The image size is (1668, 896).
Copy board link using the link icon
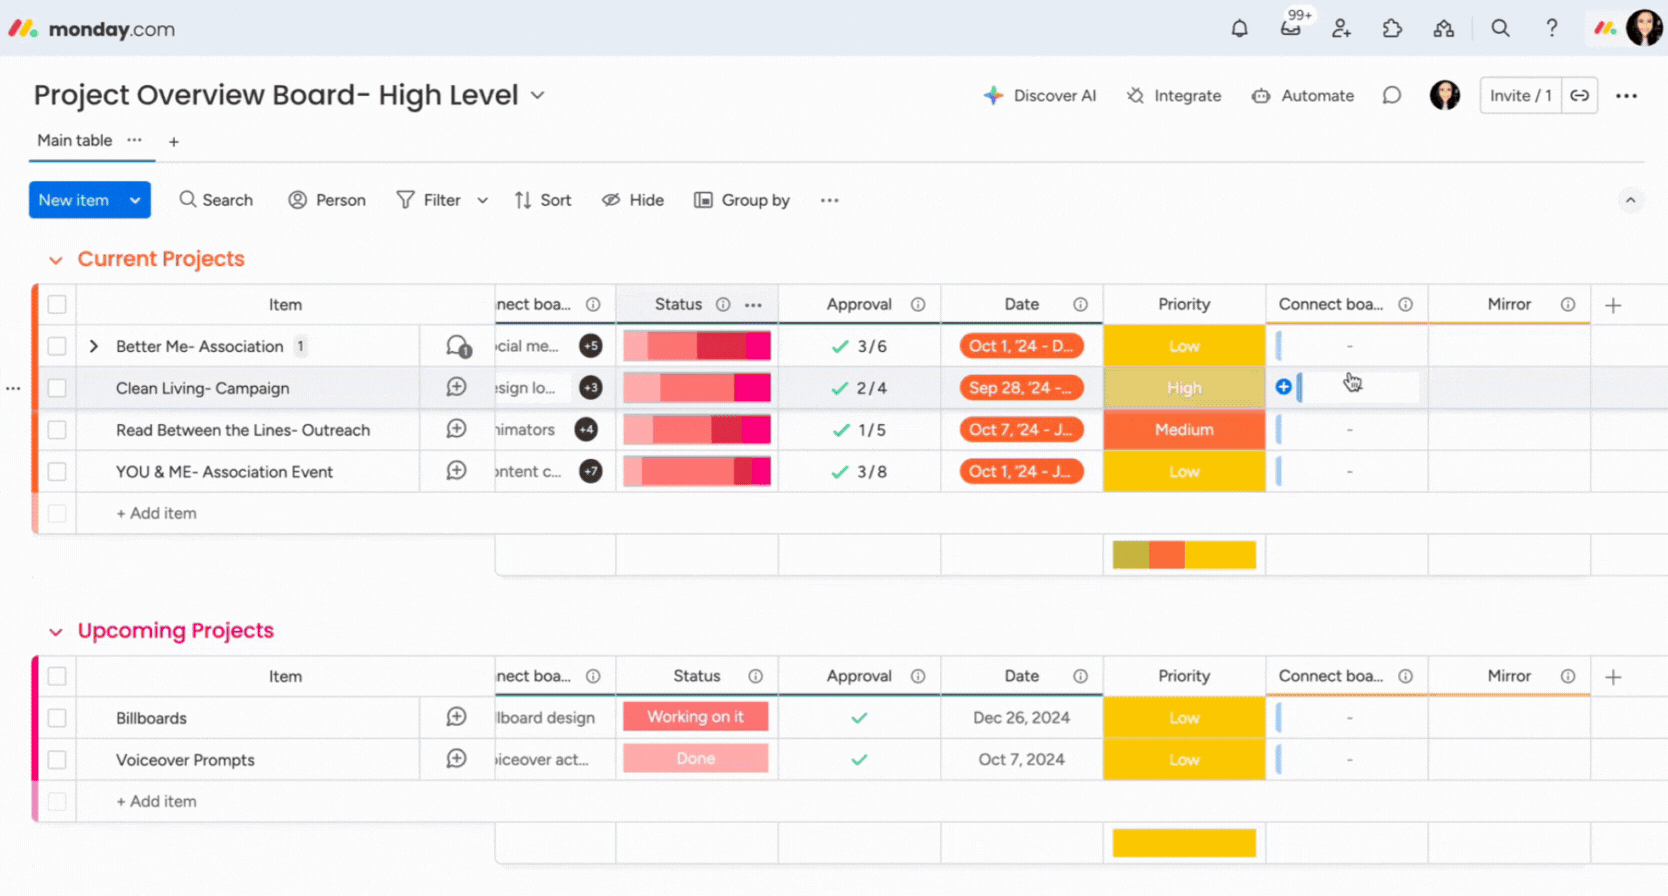click(x=1580, y=96)
